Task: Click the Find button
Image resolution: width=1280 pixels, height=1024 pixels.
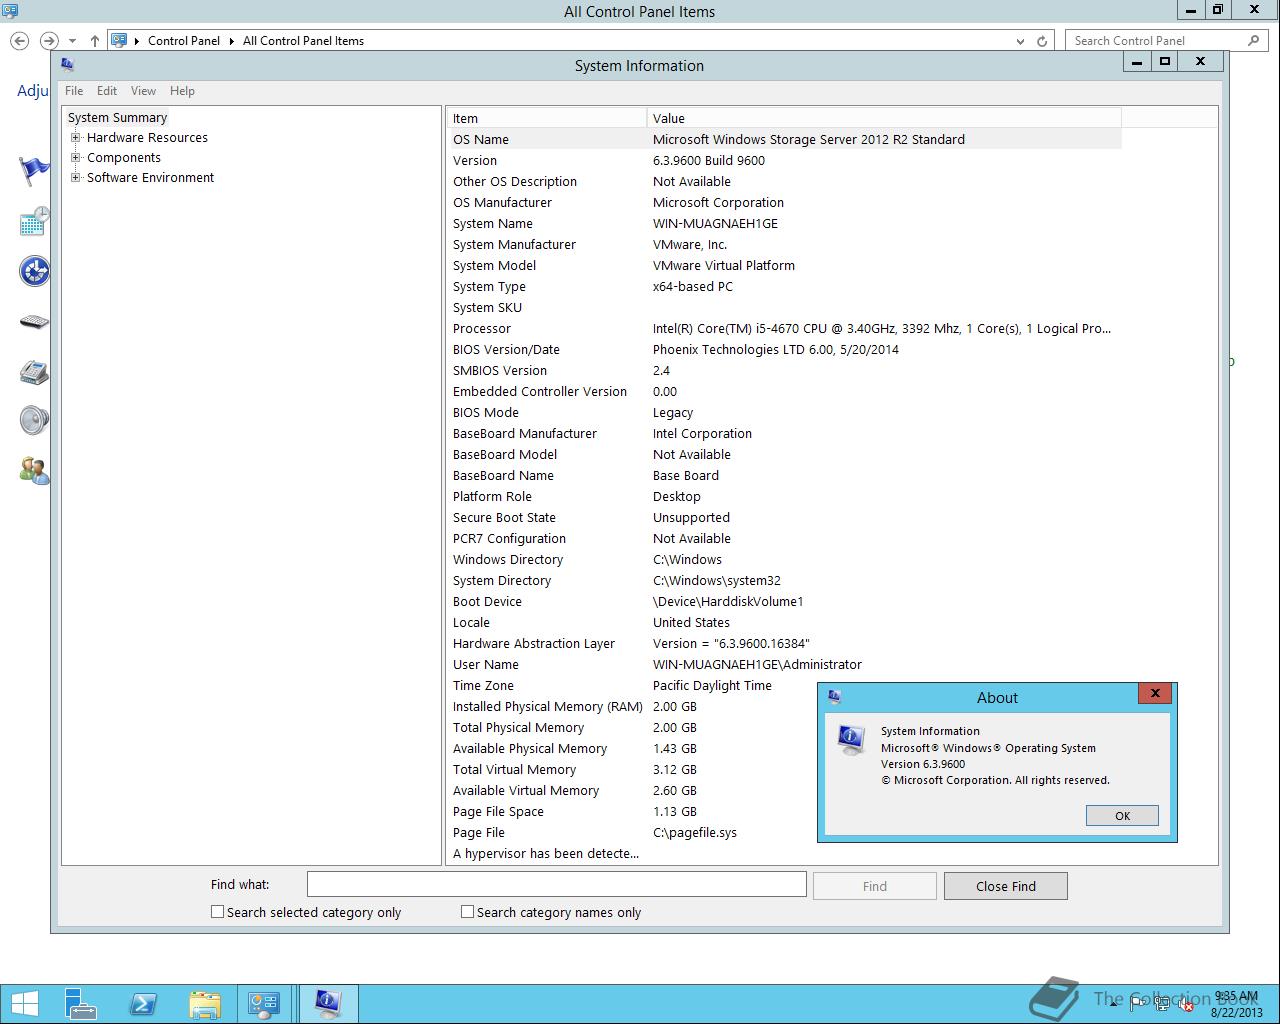Action: 874,886
